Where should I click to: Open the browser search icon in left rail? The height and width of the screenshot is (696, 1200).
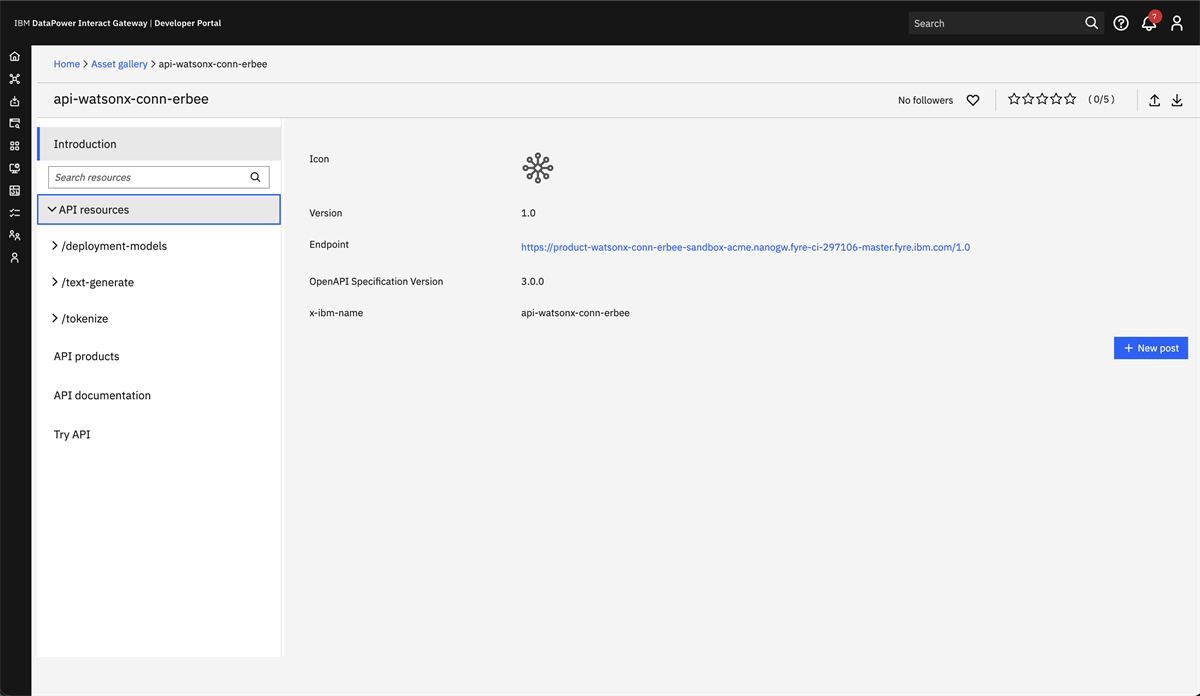14,123
